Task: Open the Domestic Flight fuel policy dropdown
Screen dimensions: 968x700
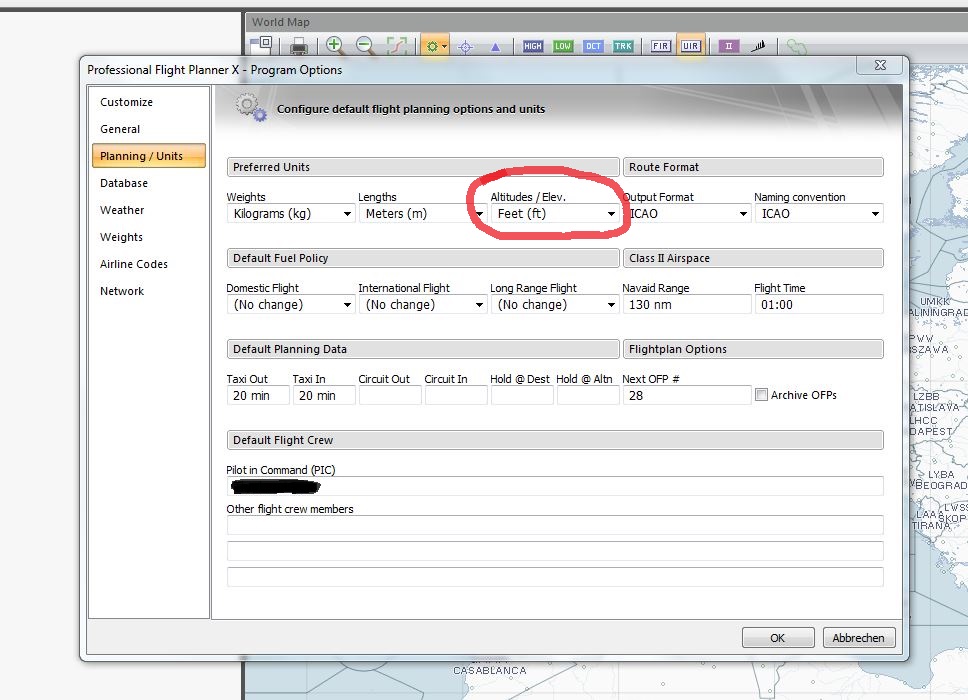Action: point(291,304)
